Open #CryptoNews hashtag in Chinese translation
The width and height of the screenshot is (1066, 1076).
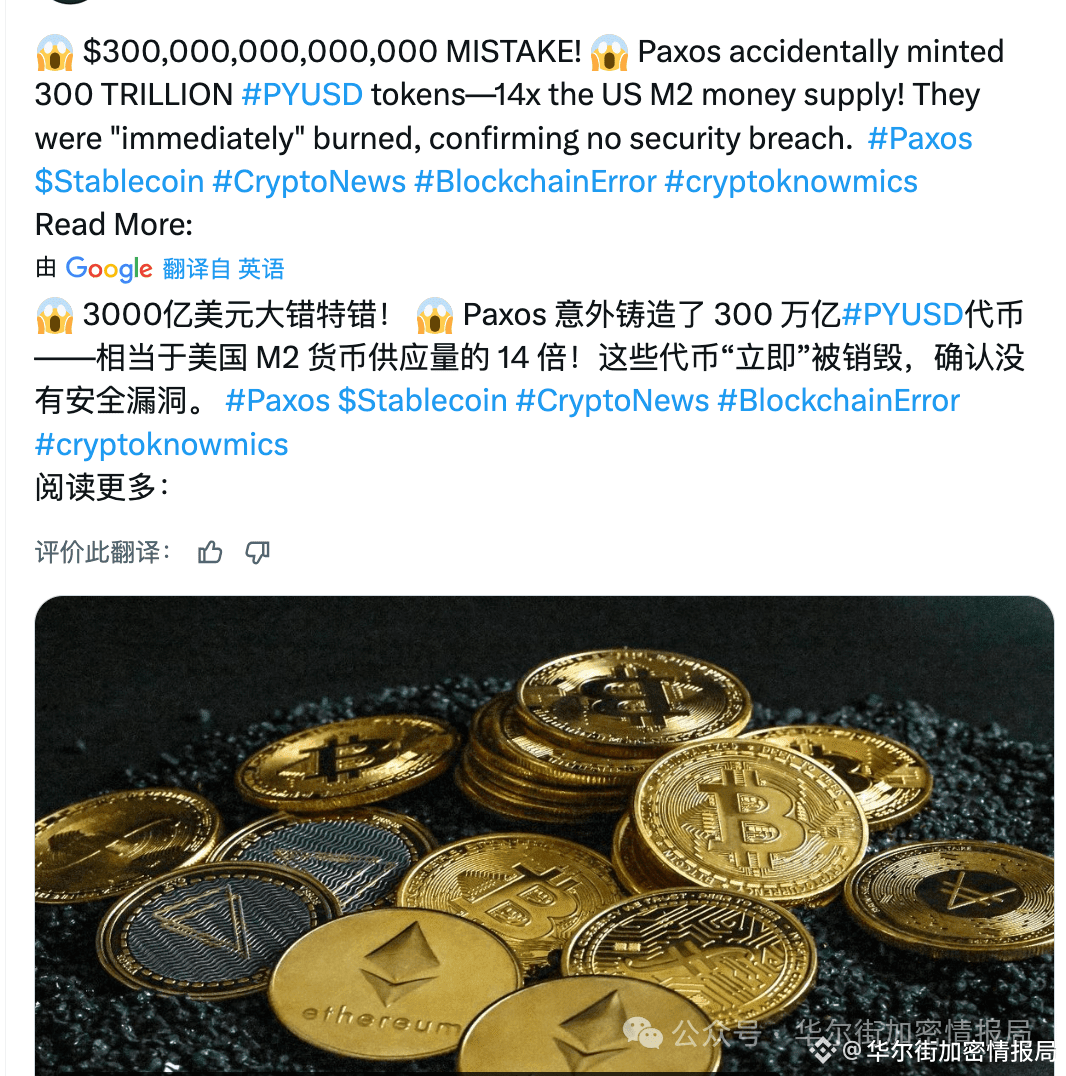[612, 401]
